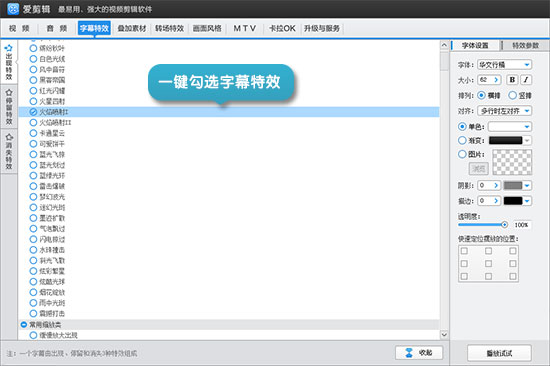Choose 横排 horizontal text layout

(x=482, y=95)
